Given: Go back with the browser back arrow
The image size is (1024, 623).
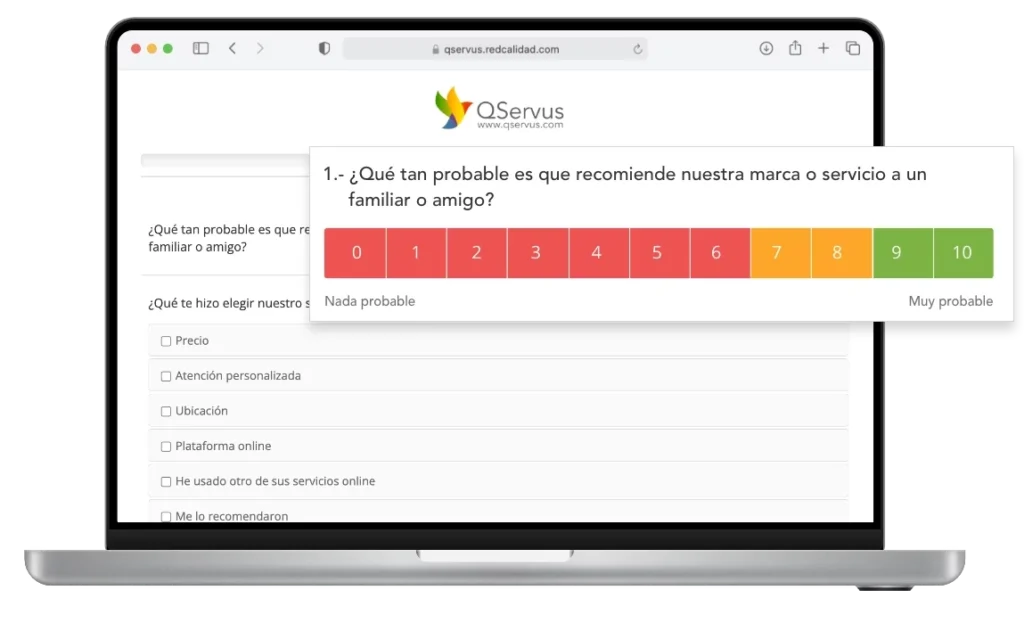Looking at the screenshot, I should [232, 48].
